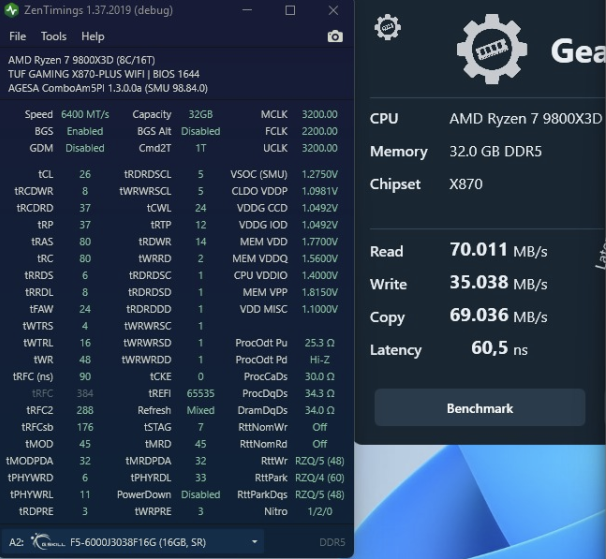Click the Write result 35.038 MB/s
606x559 pixels.
click(498, 283)
